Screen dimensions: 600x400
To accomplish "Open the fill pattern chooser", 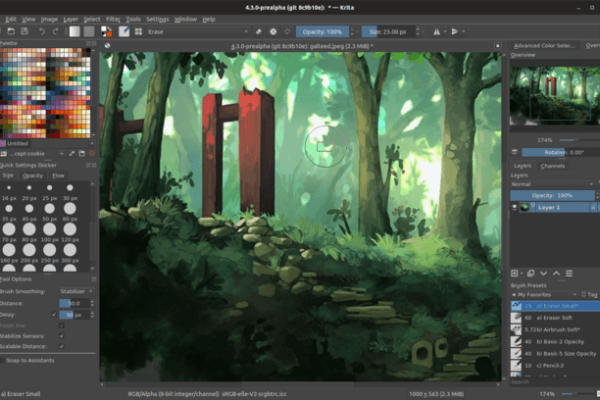I will (x=89, y=31).
